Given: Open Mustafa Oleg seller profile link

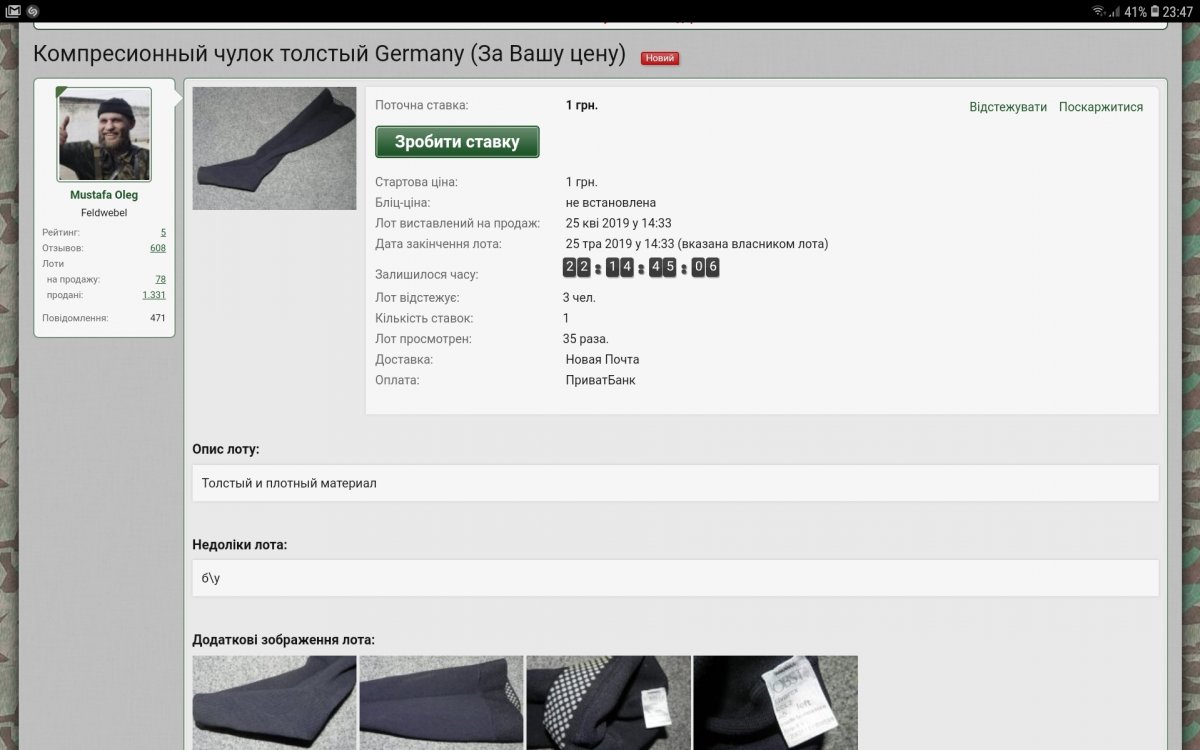Looking at the screenshot, I should tap(104, 195).
